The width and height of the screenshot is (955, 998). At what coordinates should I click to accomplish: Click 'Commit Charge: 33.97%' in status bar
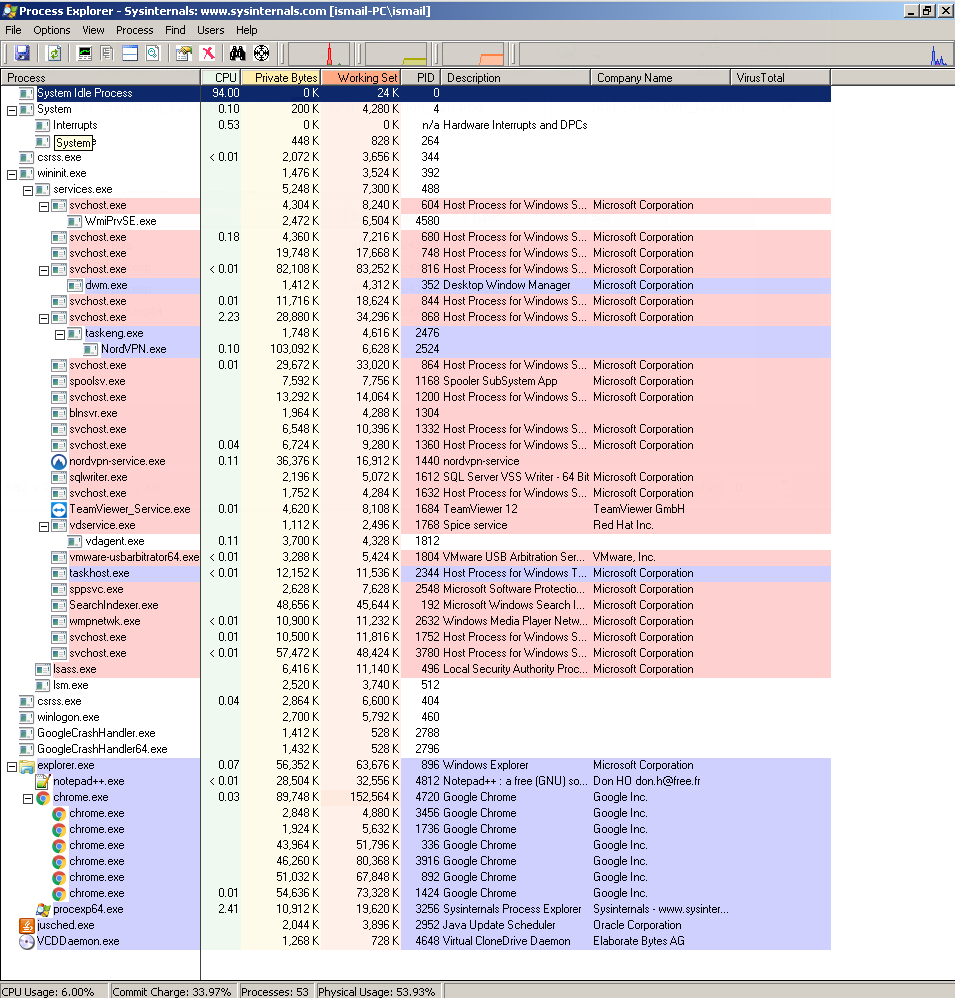(172, 992)
